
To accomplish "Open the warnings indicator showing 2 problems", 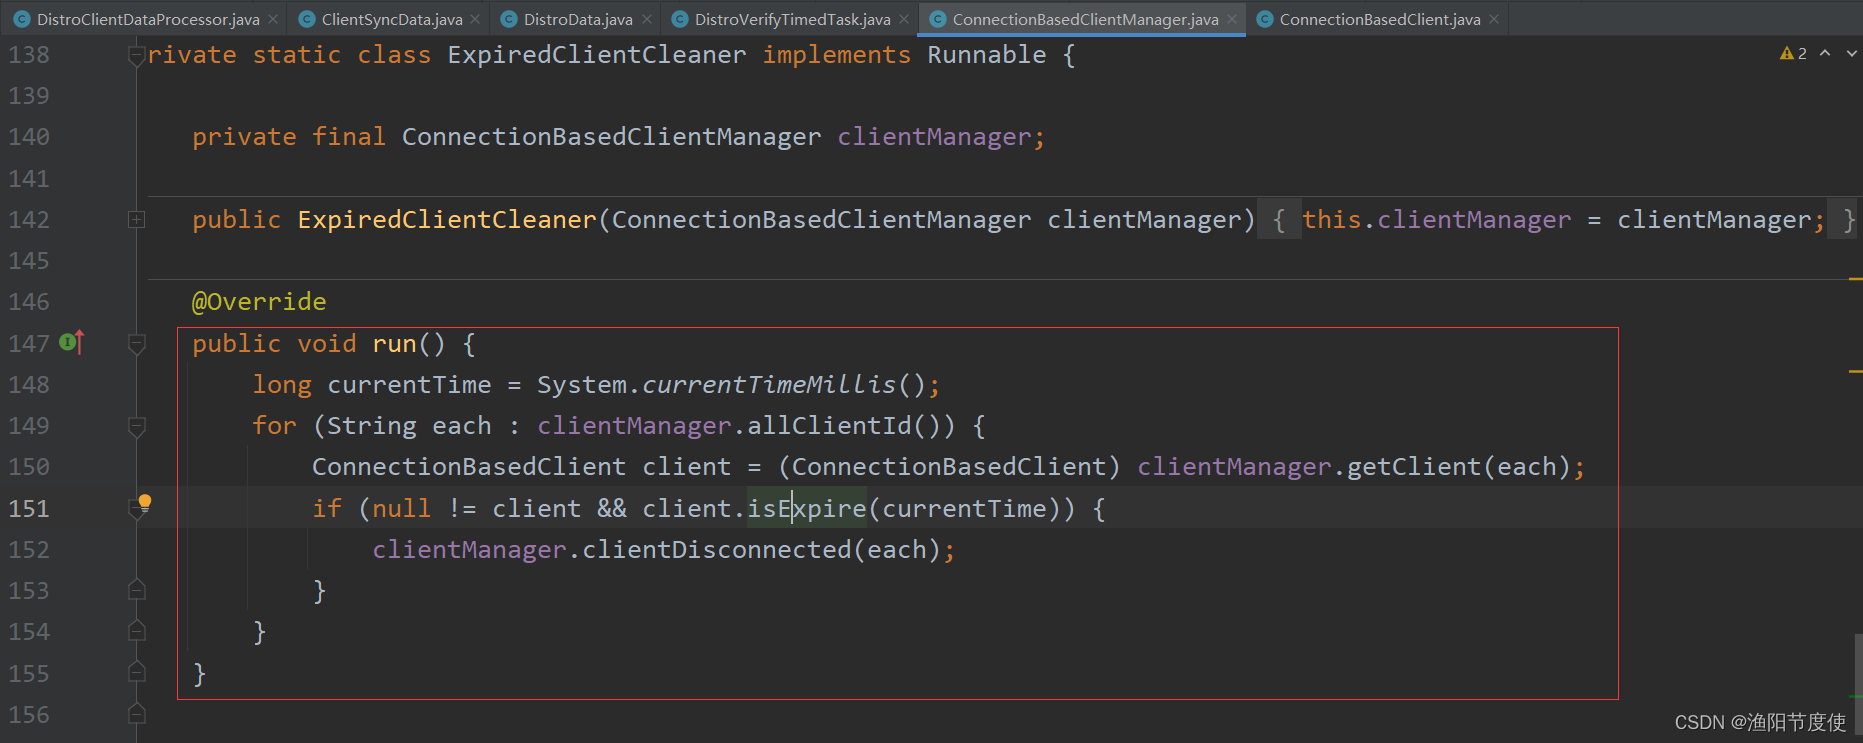I will pos(1793,53).
